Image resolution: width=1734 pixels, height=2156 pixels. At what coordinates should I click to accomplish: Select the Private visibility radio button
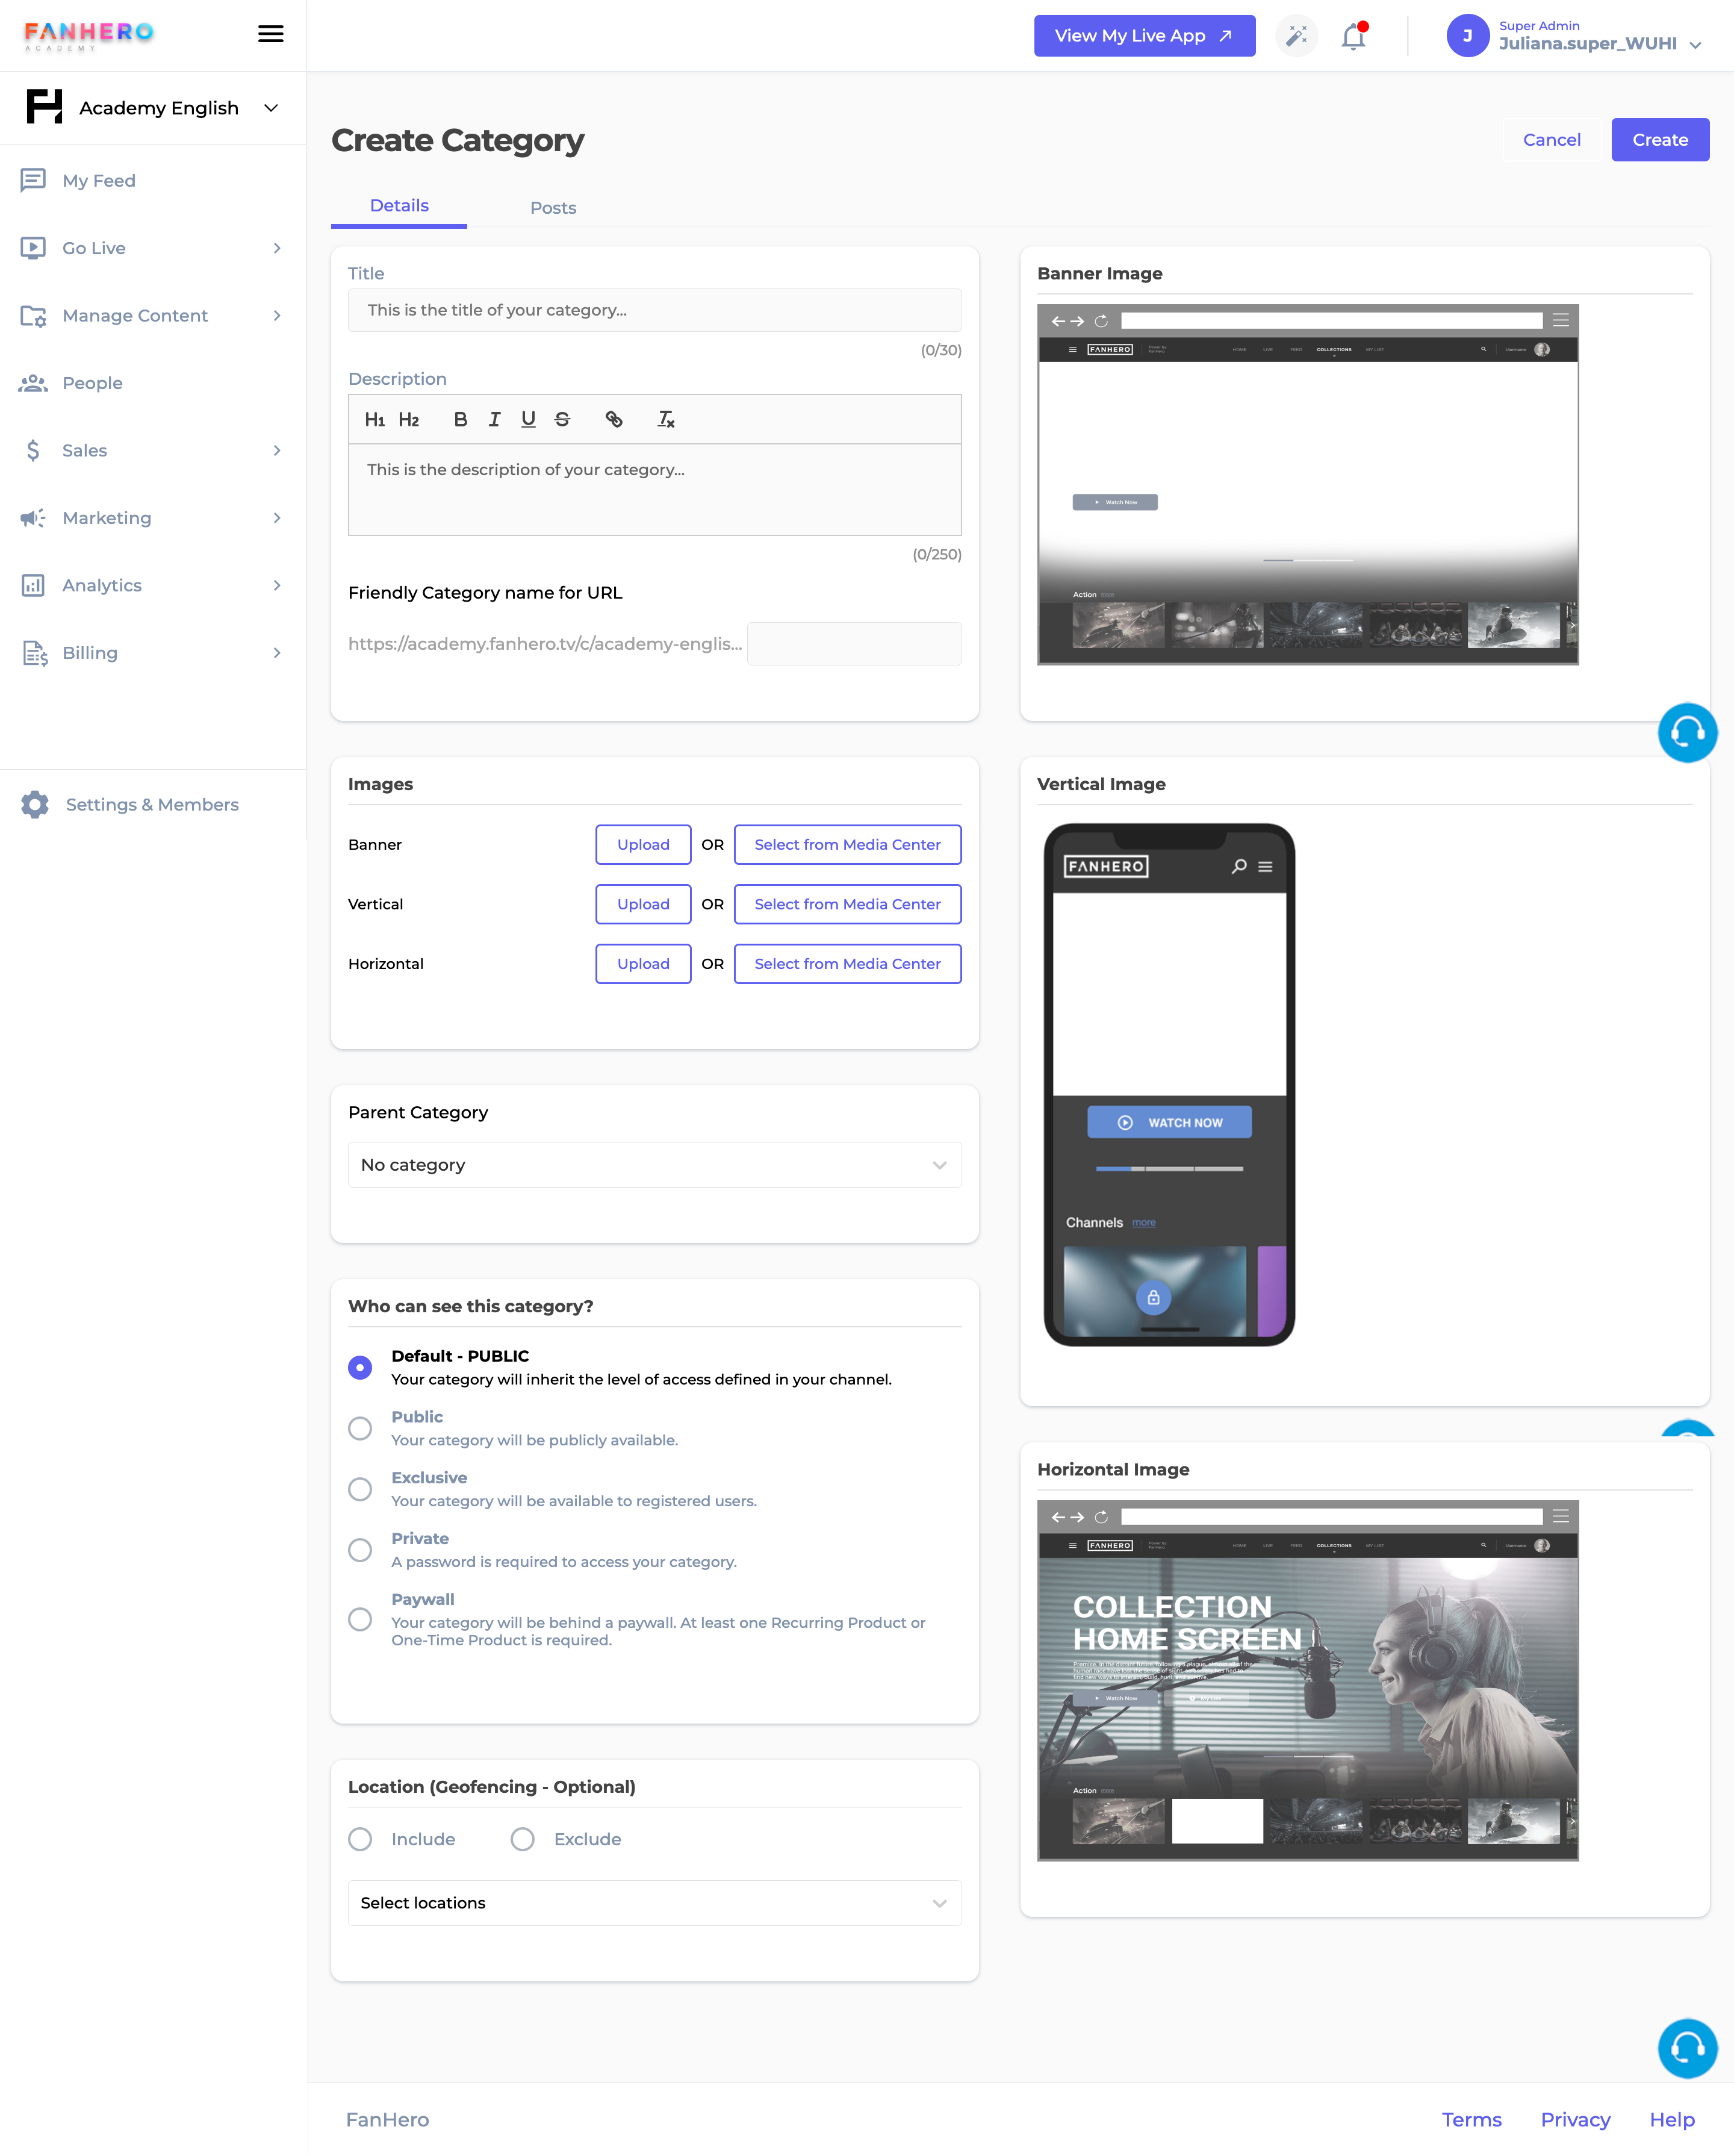coord(360,1551)
